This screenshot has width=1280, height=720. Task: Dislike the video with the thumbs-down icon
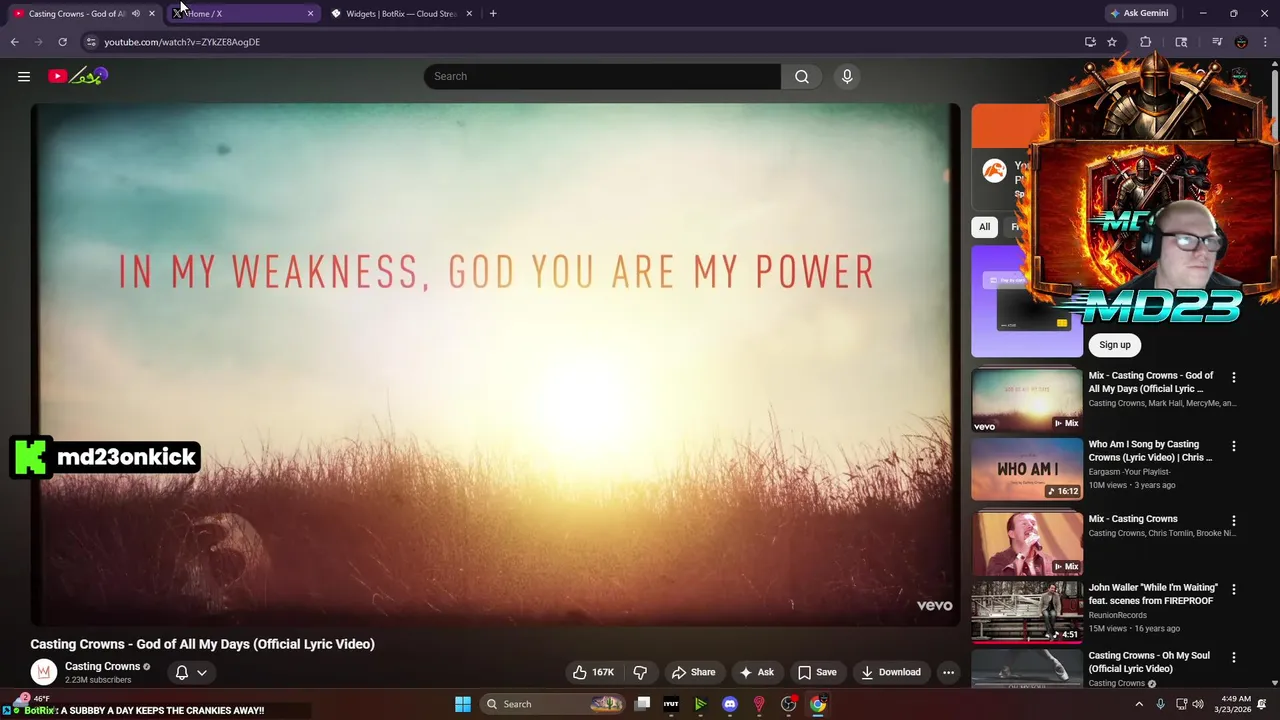coord(640,672)
